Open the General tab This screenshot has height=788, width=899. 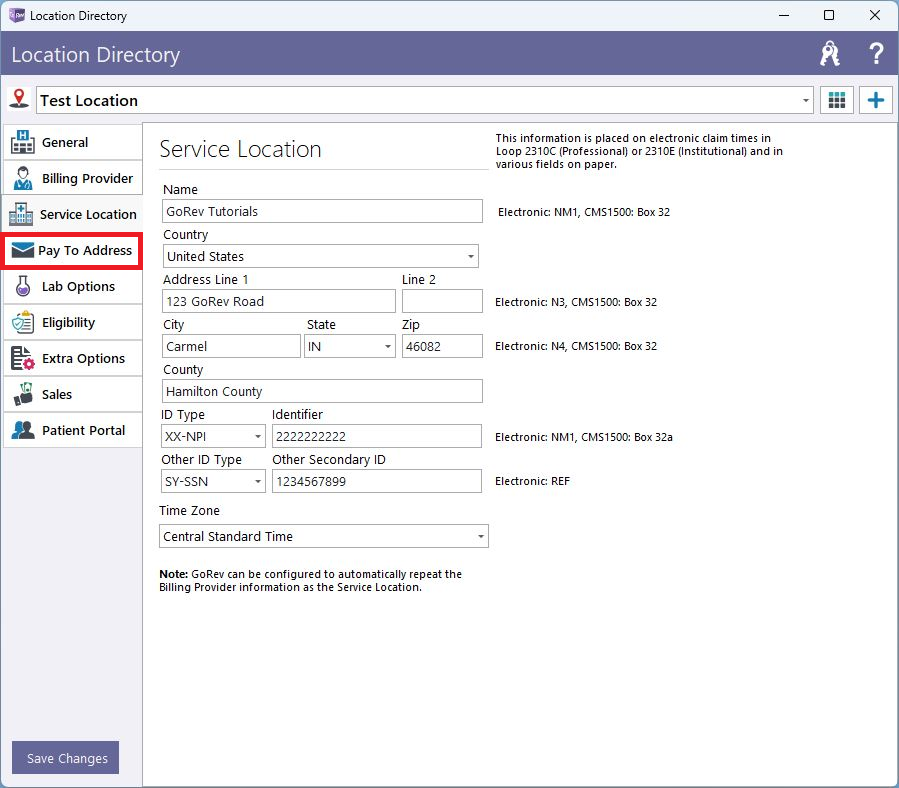click(x=73, y=142)
